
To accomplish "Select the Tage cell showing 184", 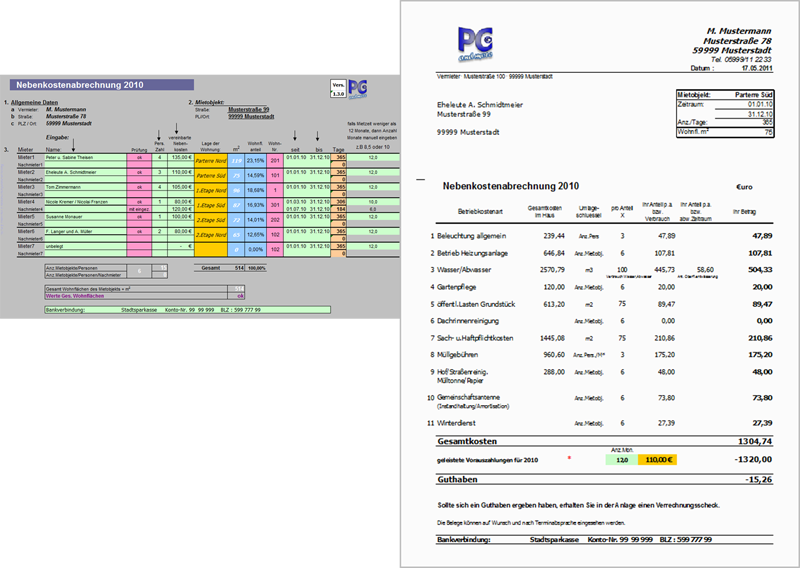I will (x=339, y=209).
